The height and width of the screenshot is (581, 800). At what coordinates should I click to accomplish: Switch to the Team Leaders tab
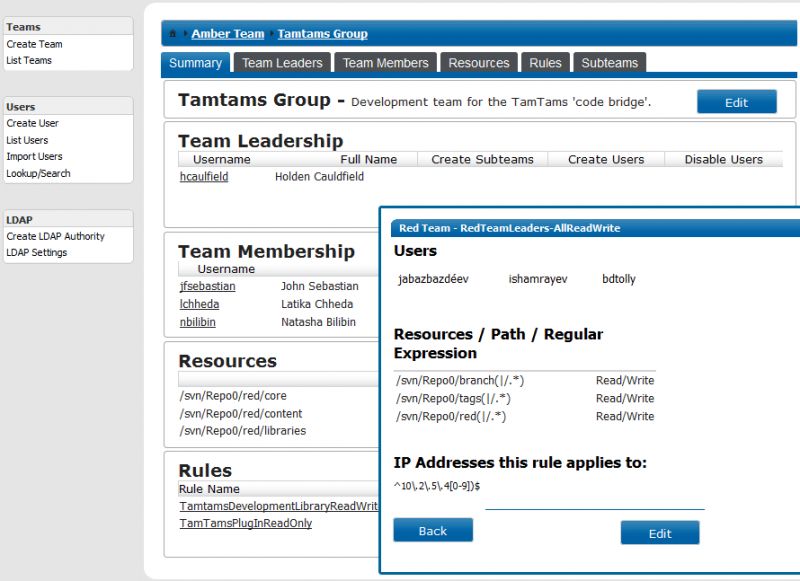[x=282, y=63]
